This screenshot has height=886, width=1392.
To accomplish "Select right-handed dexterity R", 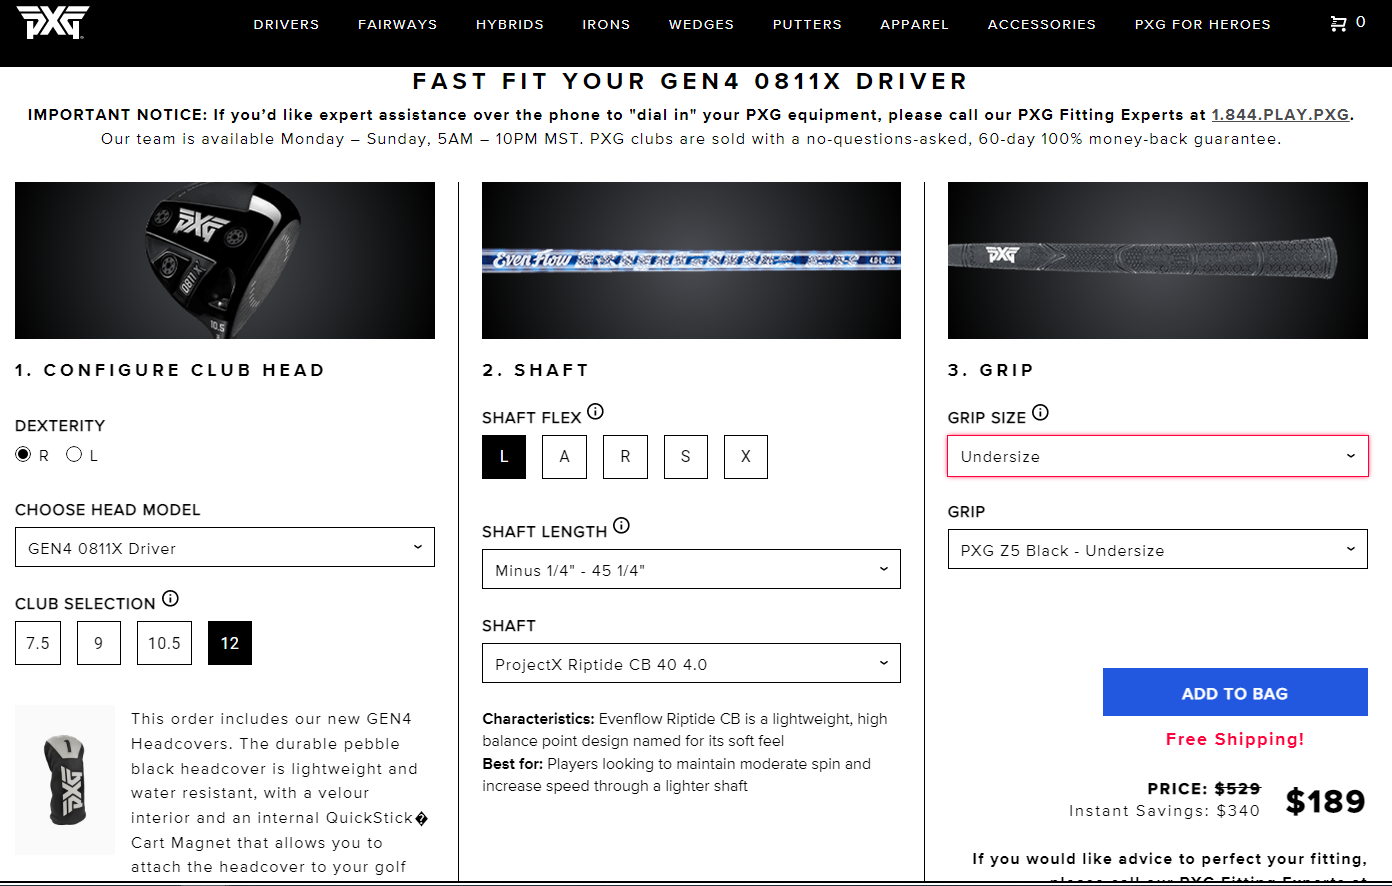I will [x=23, y=454].
